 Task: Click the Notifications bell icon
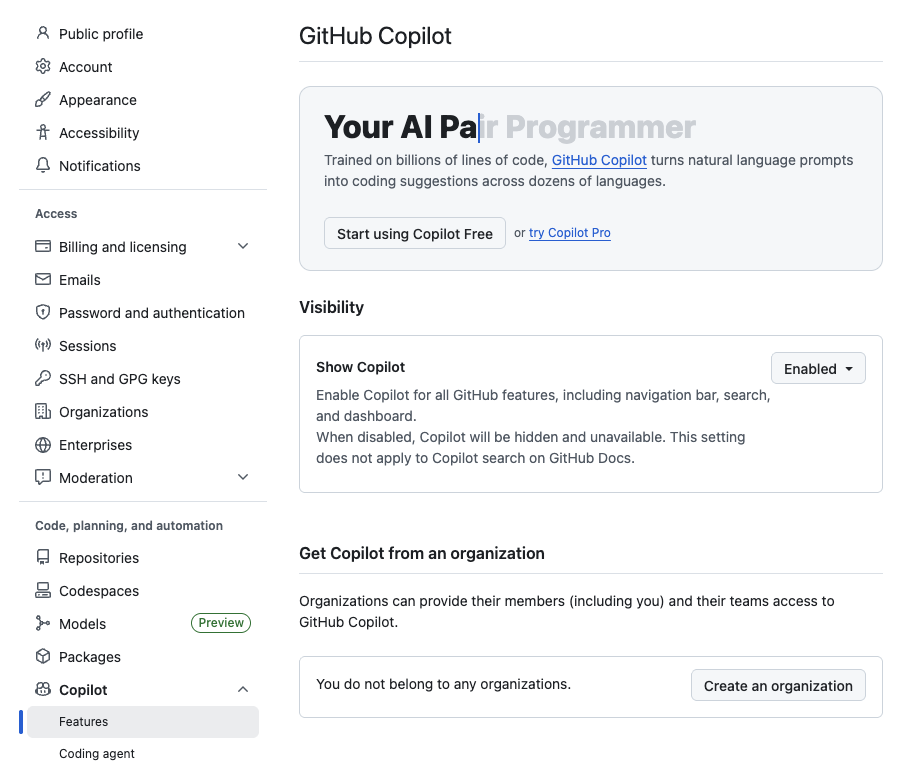point(43,166)
